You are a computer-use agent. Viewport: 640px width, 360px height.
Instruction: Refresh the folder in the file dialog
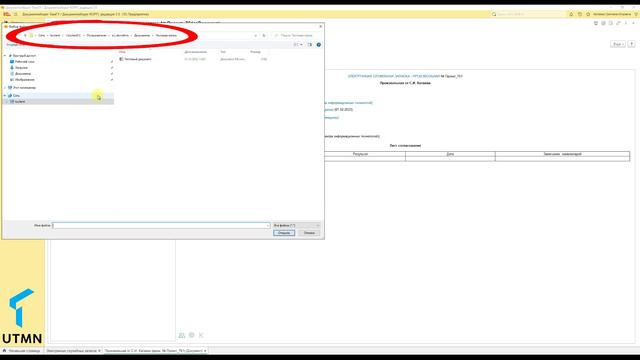coord(264,36)
